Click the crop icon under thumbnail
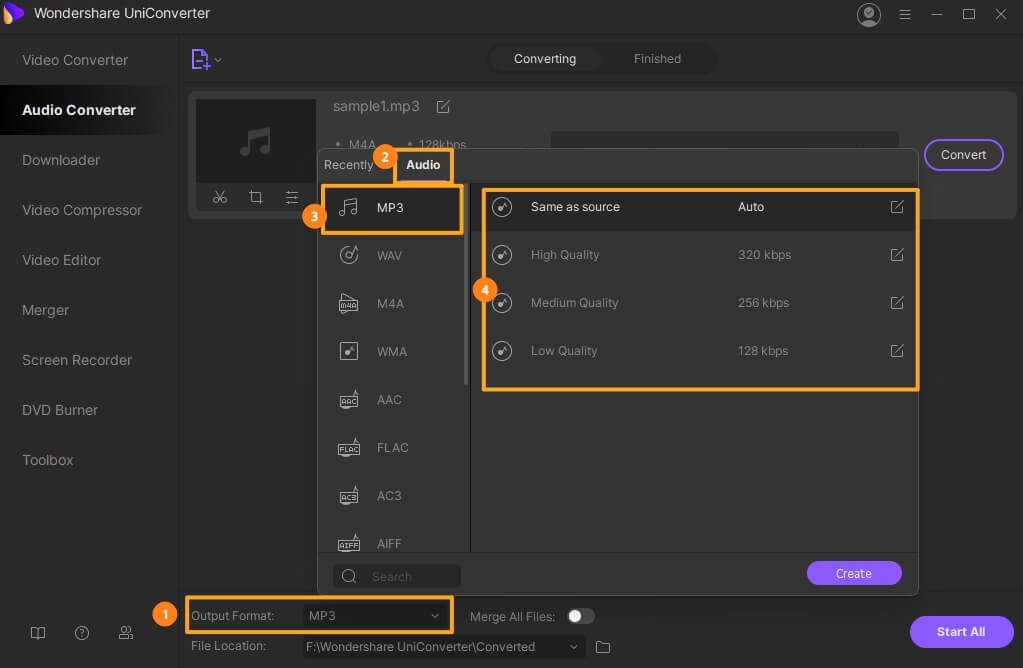Screen dimensions: 1023x668 pyautogui.click(x=256, y=197)
